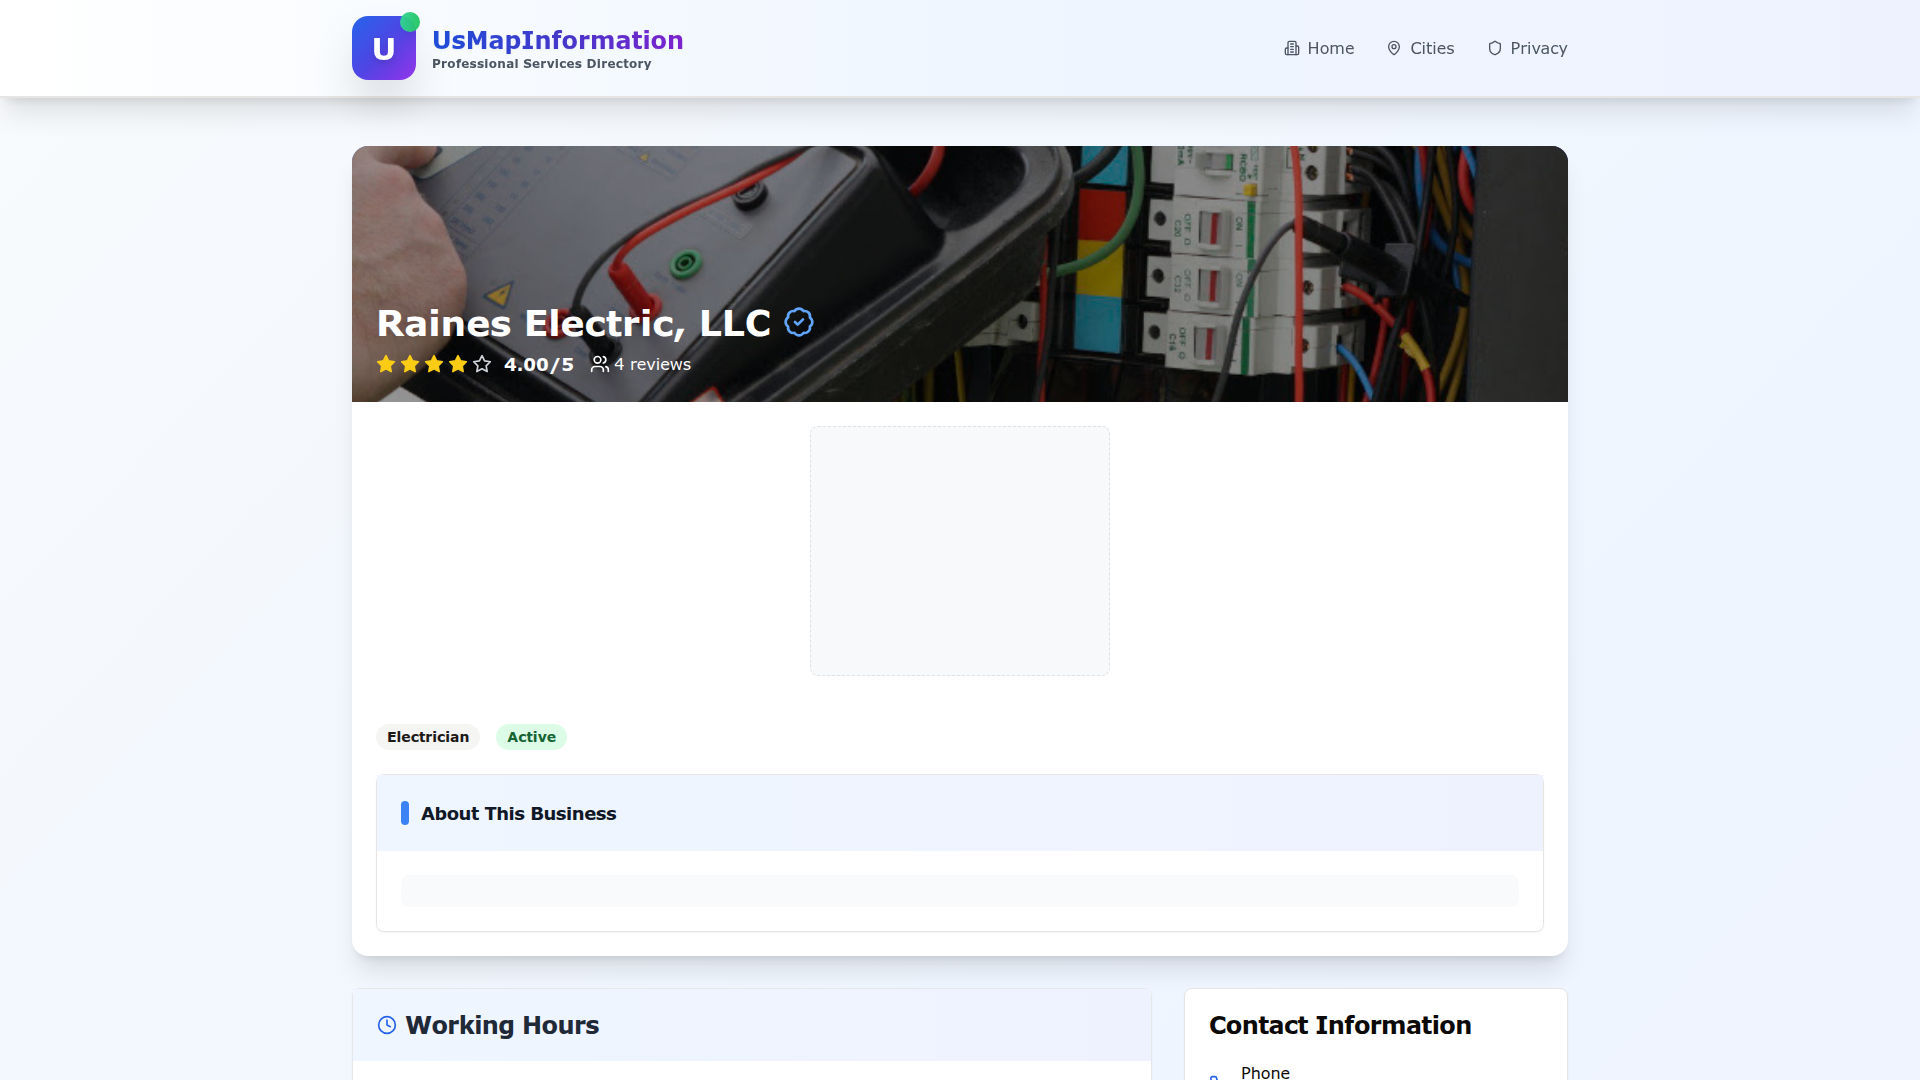Click the Professional Services Directory tagline
Image resolution: width=1920 pixels, height=1080 pixels.
click(x=541, y=64)
